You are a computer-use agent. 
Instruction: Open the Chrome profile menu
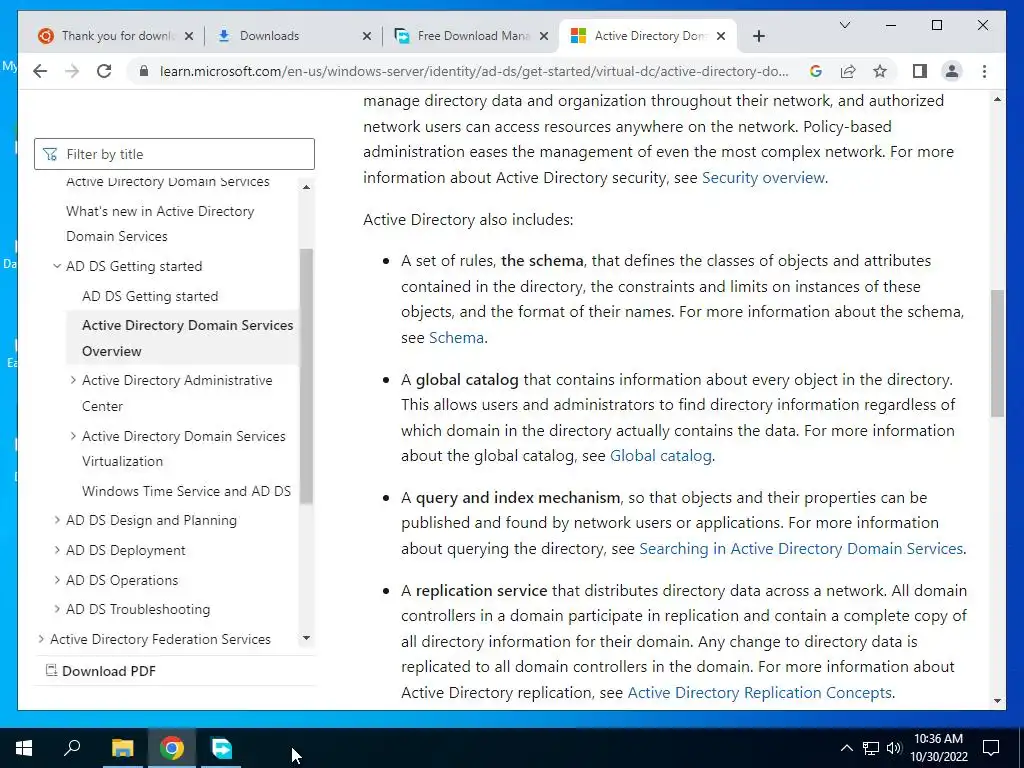click(952, 71)
